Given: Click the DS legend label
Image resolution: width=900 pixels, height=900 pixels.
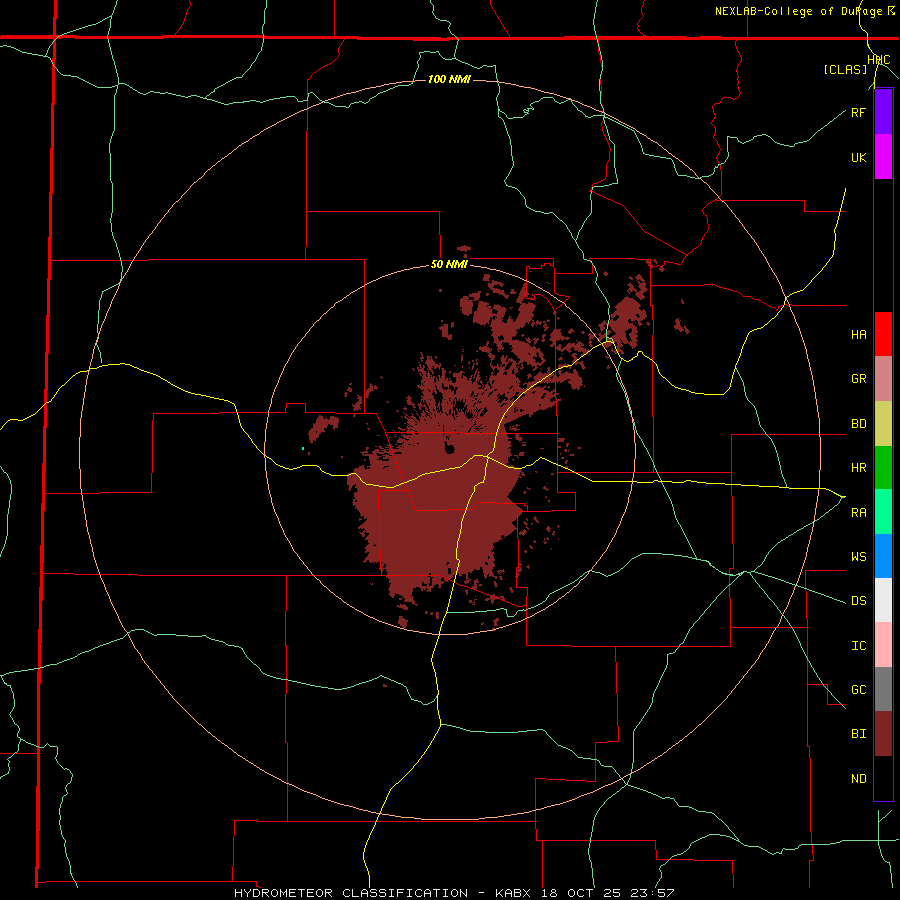Looking at the screenshot, I should (x=858, y=600).
